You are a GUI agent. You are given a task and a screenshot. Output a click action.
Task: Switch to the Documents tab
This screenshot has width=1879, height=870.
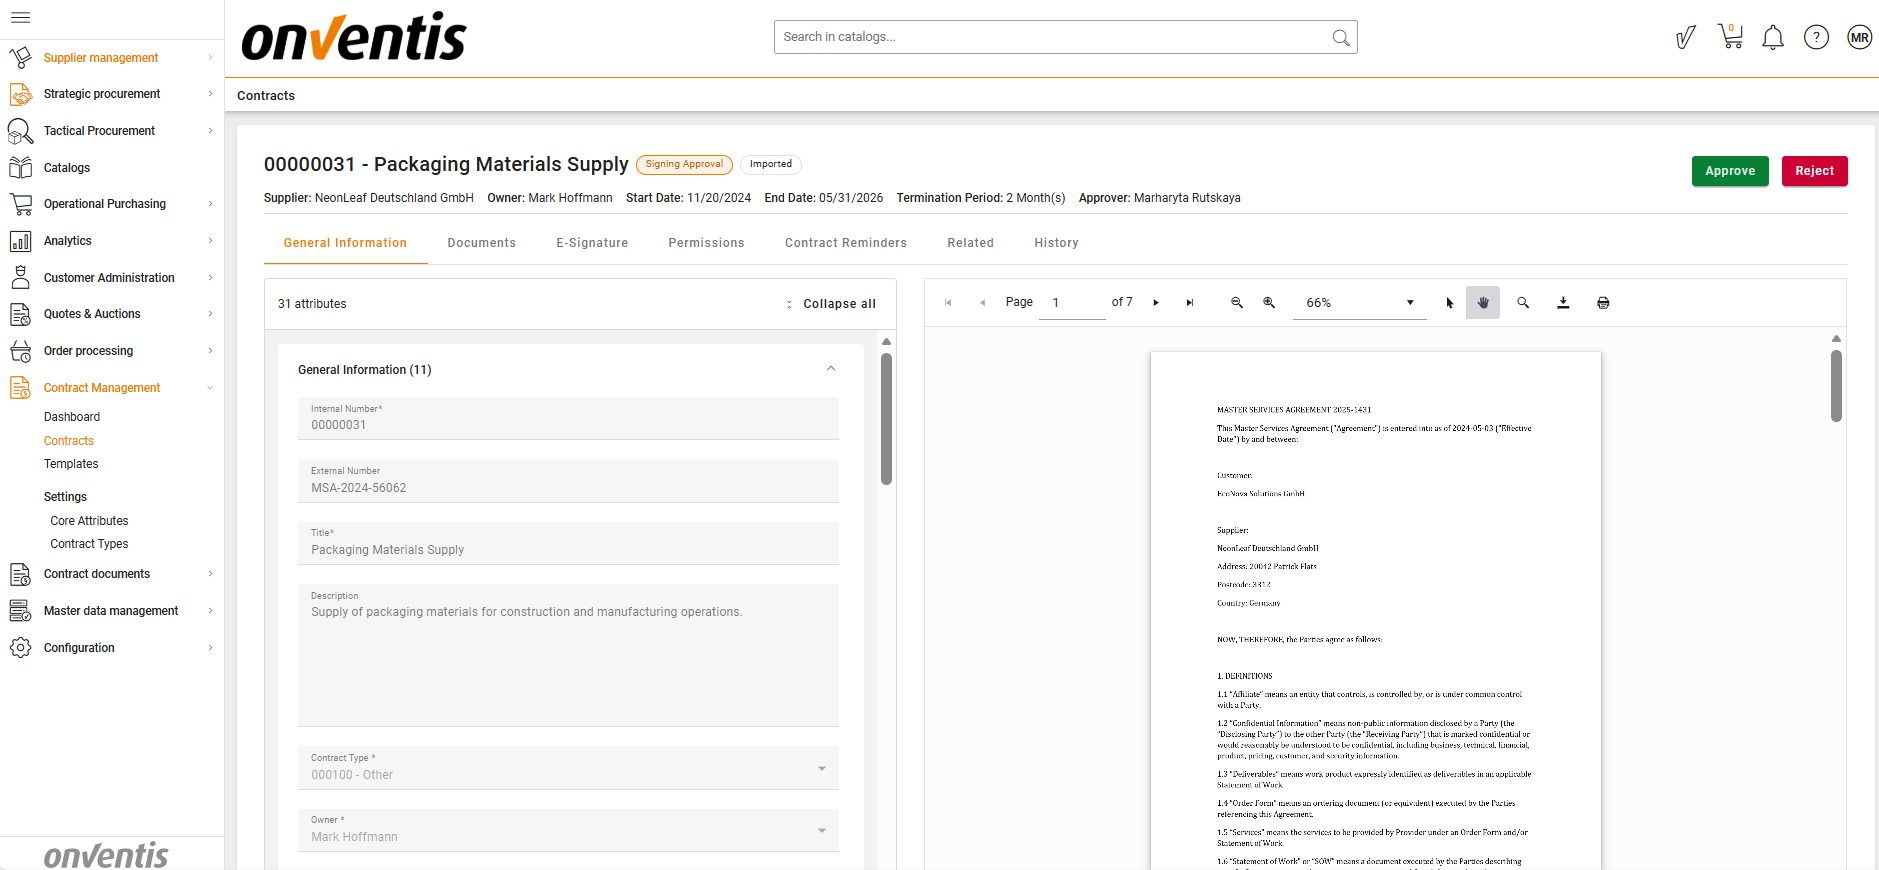pyautogui.click(x=481, y=243)
